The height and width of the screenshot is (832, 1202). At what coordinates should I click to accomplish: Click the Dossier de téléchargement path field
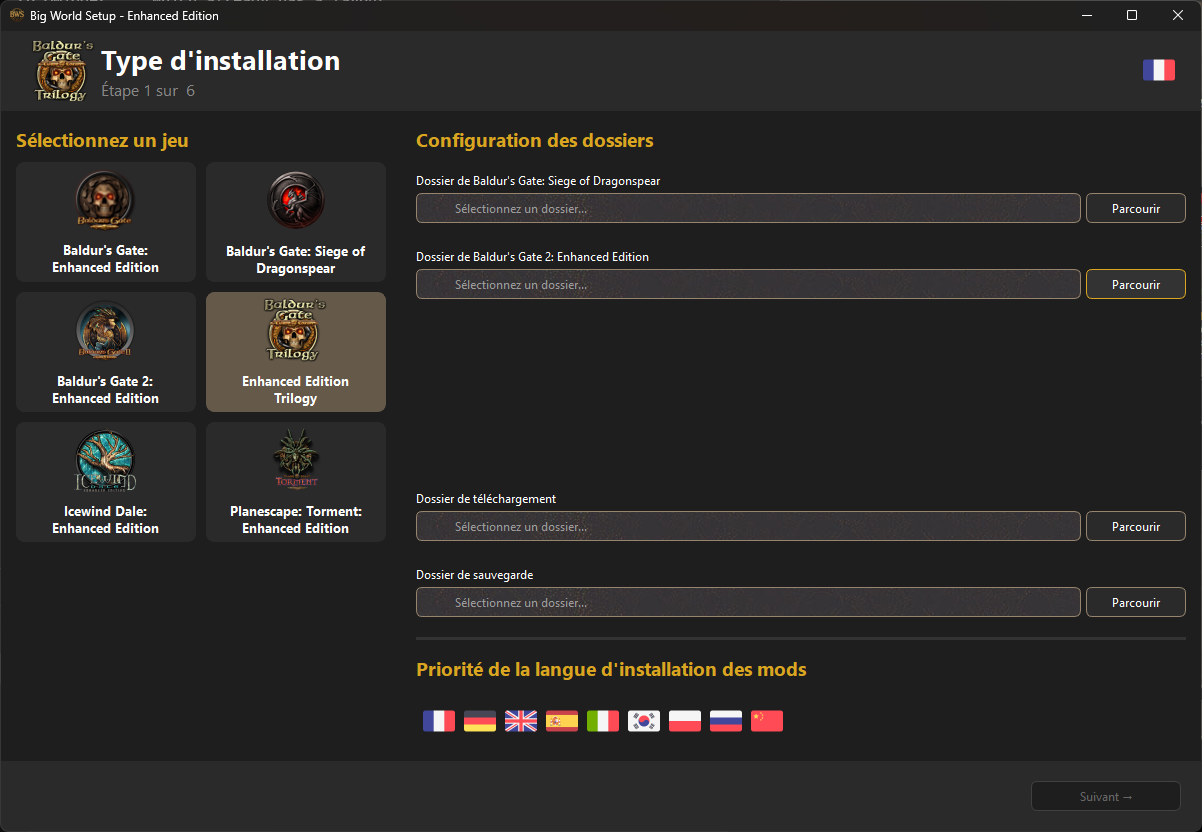748,527
